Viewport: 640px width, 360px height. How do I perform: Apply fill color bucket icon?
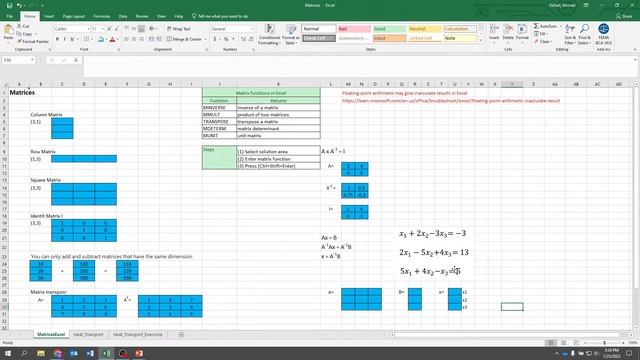[x=101, y=39]
